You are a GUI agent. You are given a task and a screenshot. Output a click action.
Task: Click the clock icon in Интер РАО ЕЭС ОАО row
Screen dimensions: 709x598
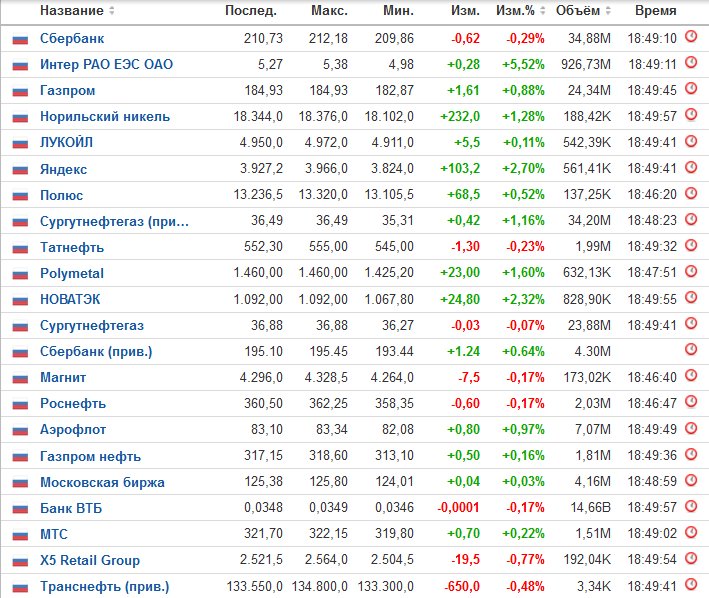coord(691,62)
